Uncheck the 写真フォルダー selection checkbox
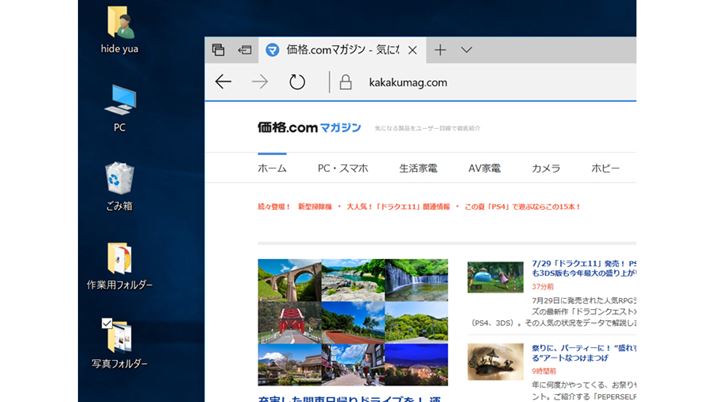Viewport: 715px width, 402px height. click(x=107, y=323)
